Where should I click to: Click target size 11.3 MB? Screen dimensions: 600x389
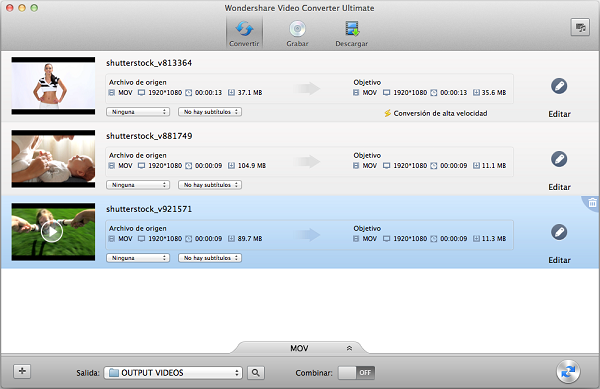click(494, 239)
